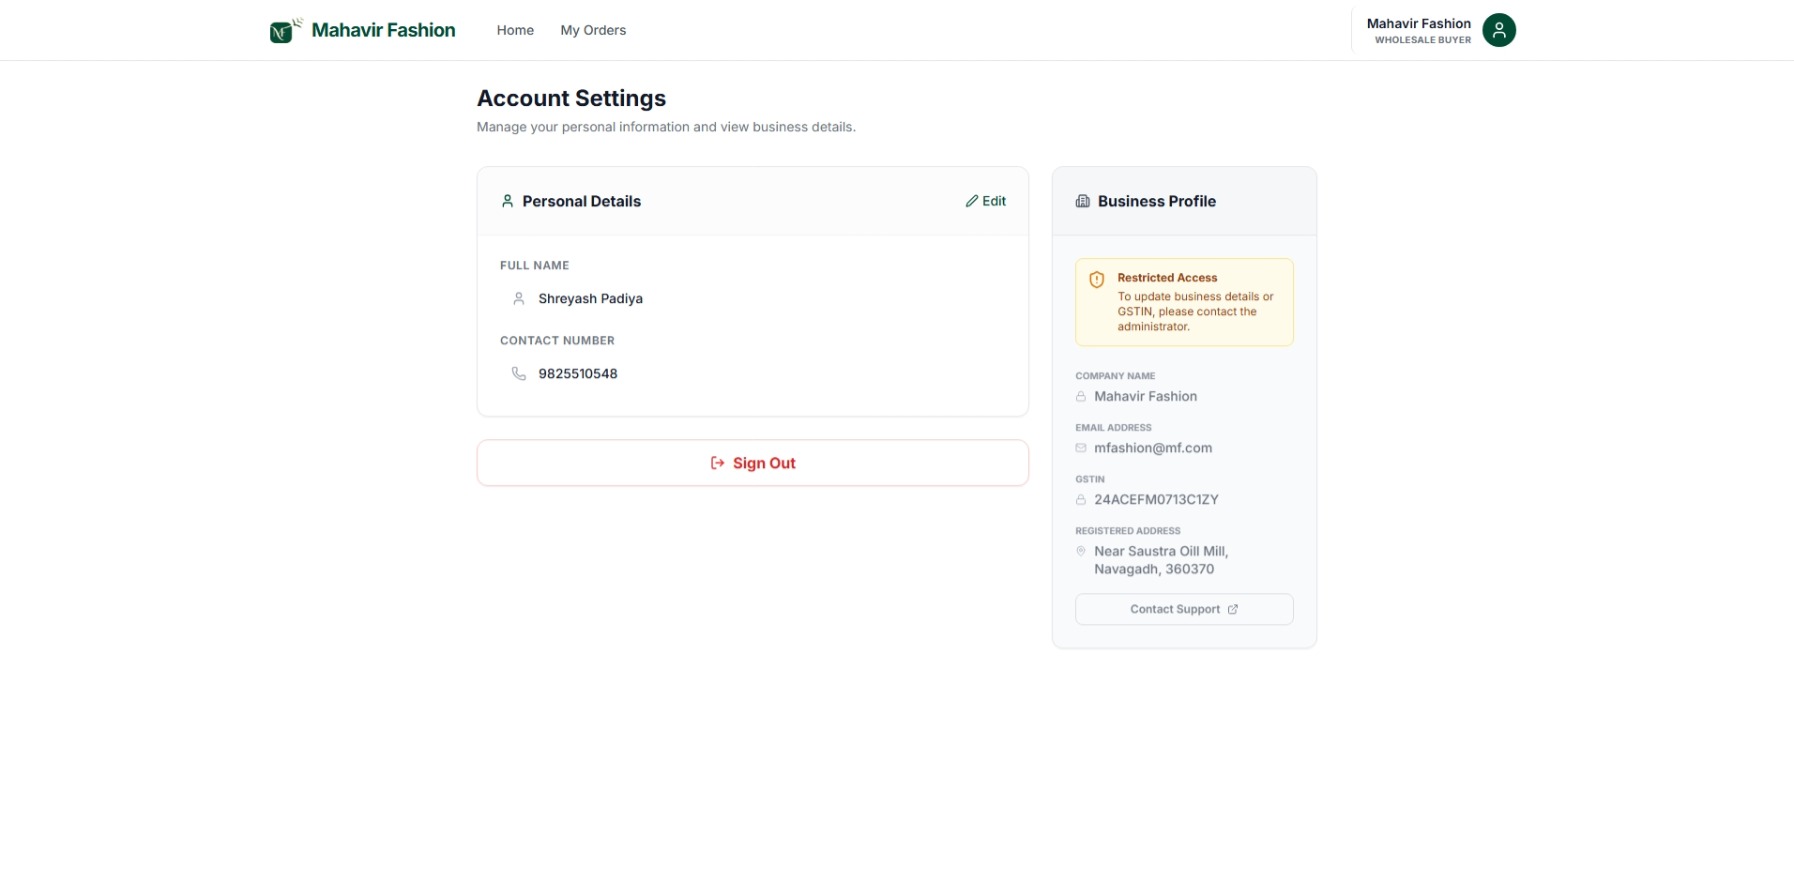Click the full name Shreyash Padiya field

pos(590,299)
